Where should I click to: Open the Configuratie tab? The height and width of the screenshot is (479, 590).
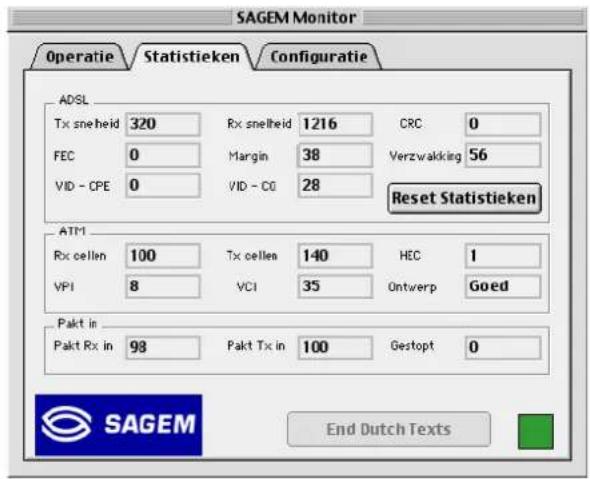(319, 57)
